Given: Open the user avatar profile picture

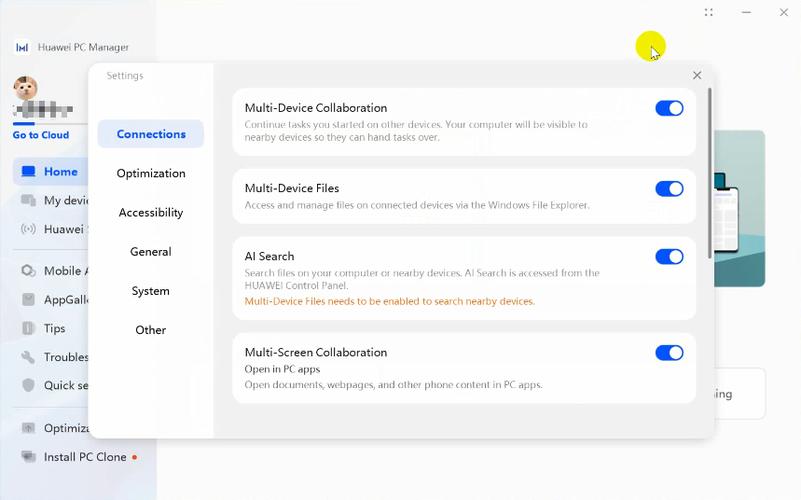Looking at the screenshot, I should point(26,88).
